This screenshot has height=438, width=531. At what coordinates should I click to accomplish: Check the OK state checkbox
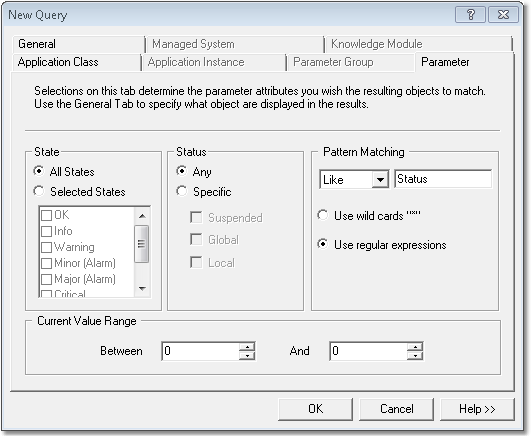click(x=46, y=215)
